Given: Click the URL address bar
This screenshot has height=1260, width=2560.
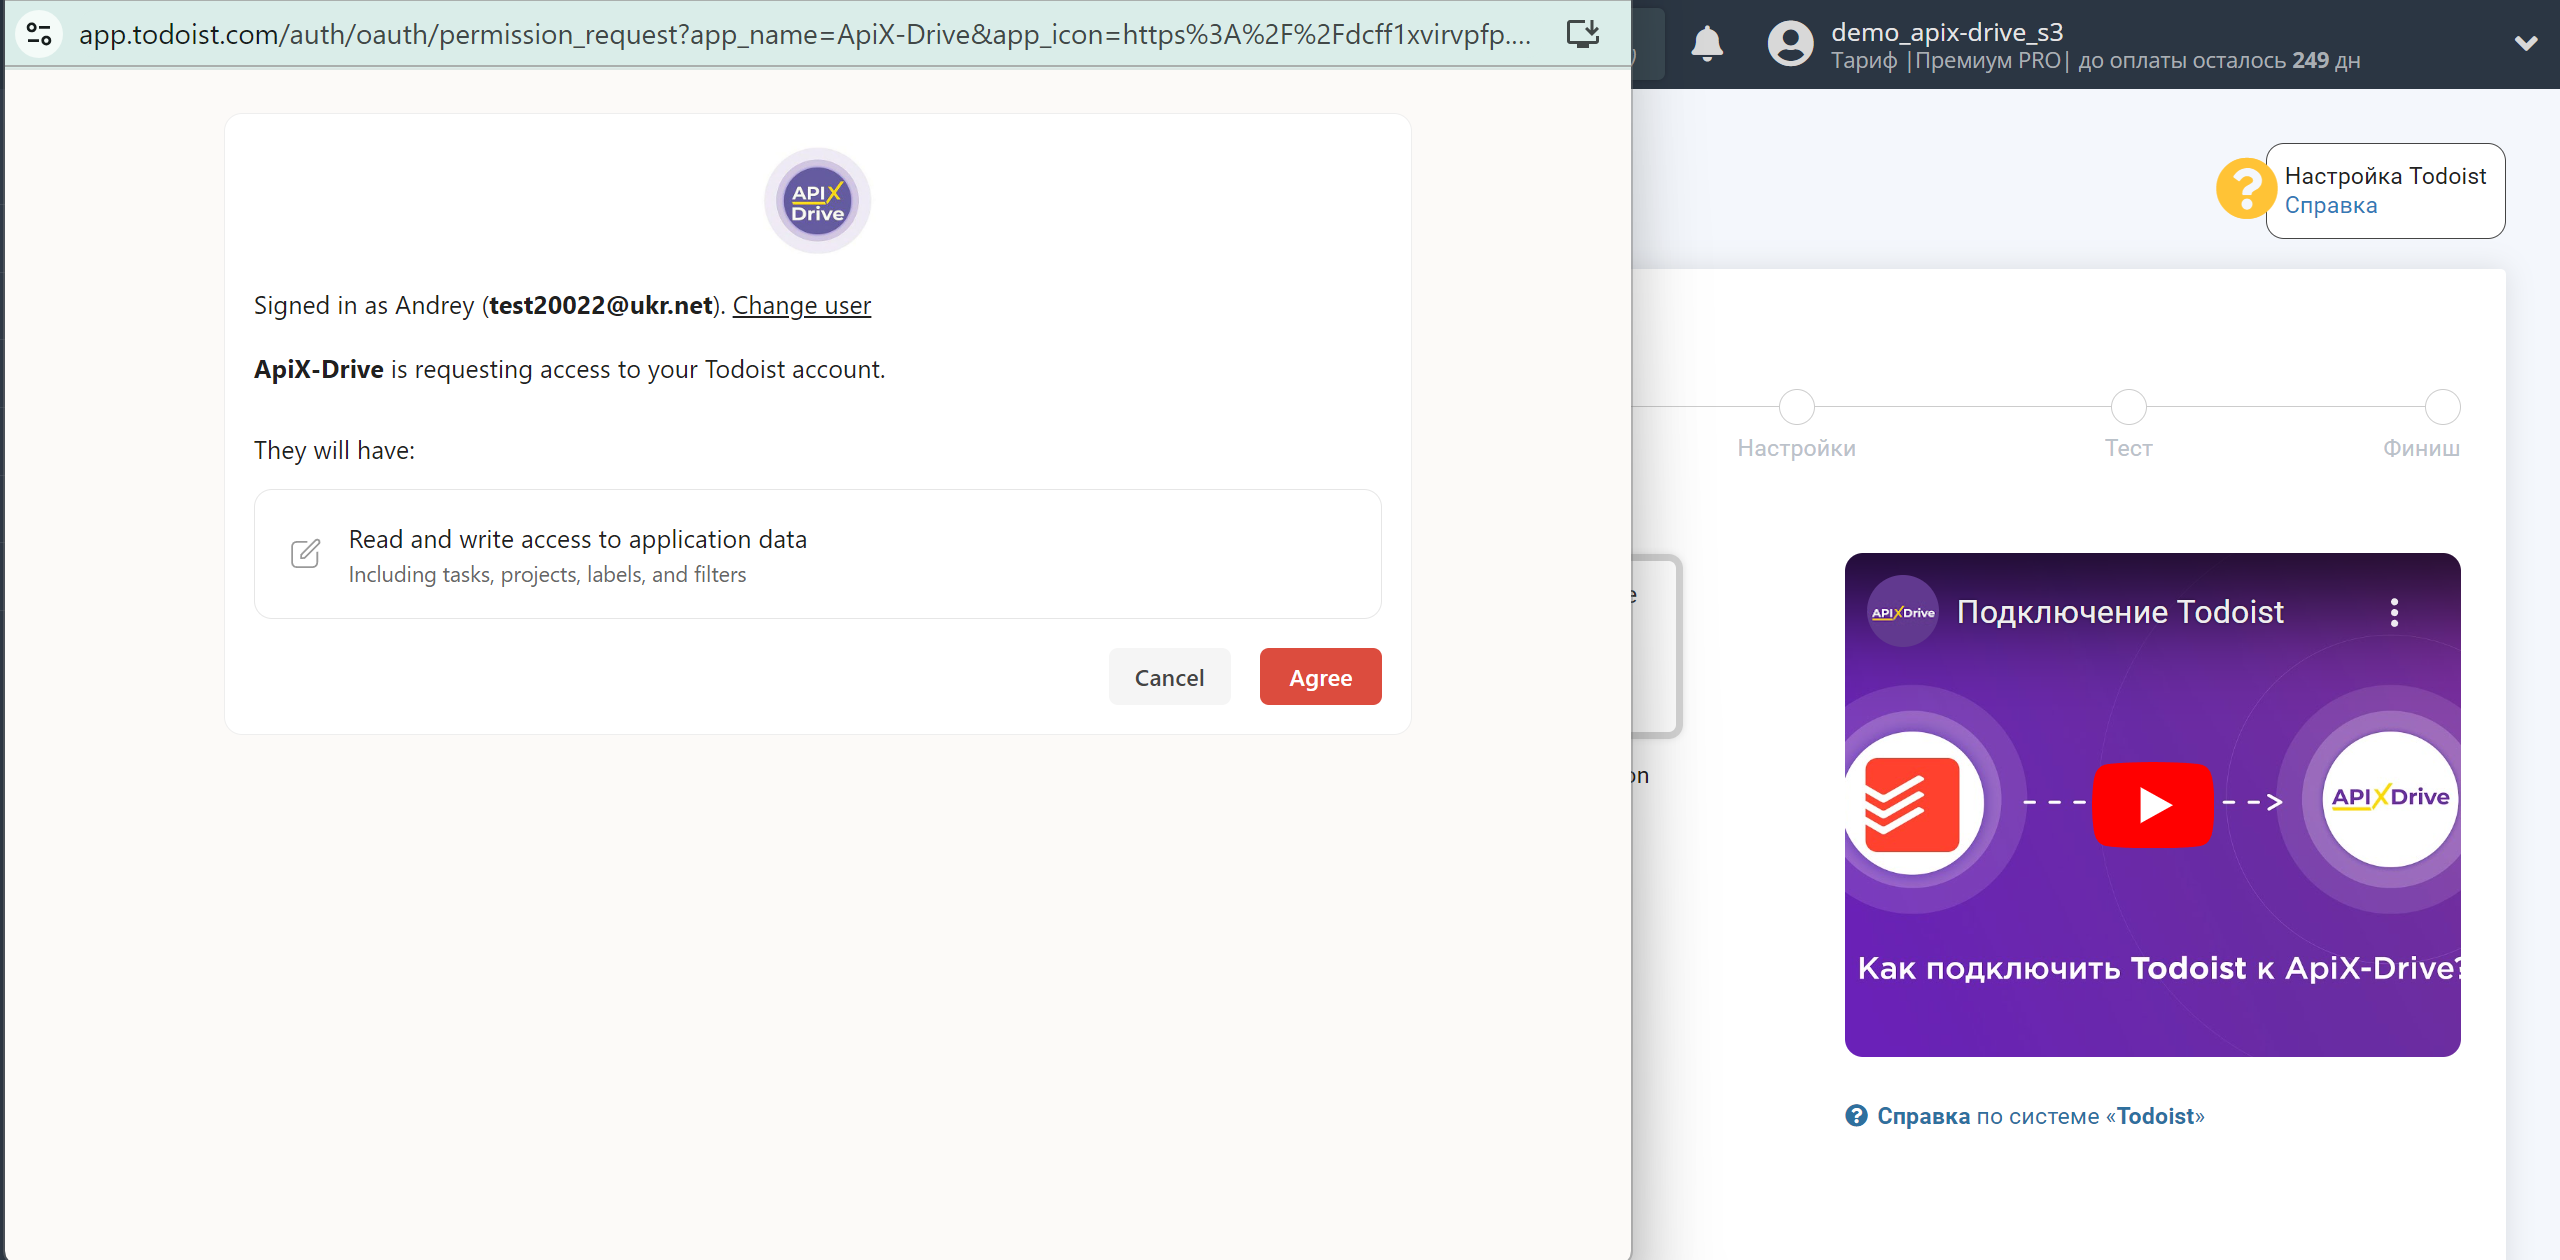Looking at the screenshot, I should 805,34.
